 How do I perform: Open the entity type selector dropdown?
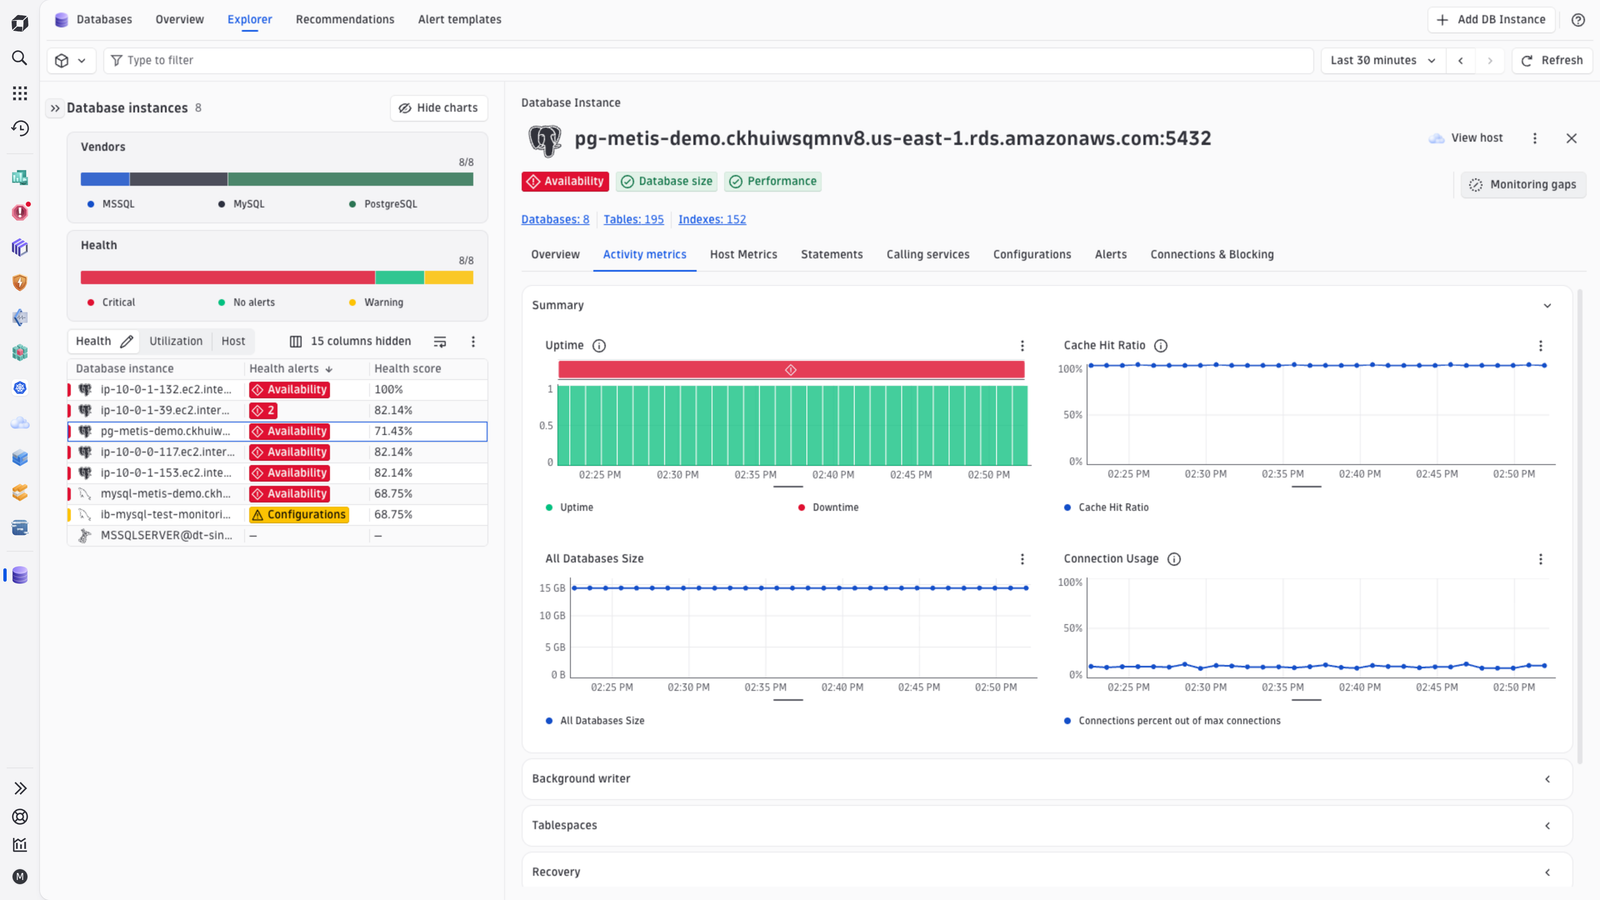[x=71, y=61]
